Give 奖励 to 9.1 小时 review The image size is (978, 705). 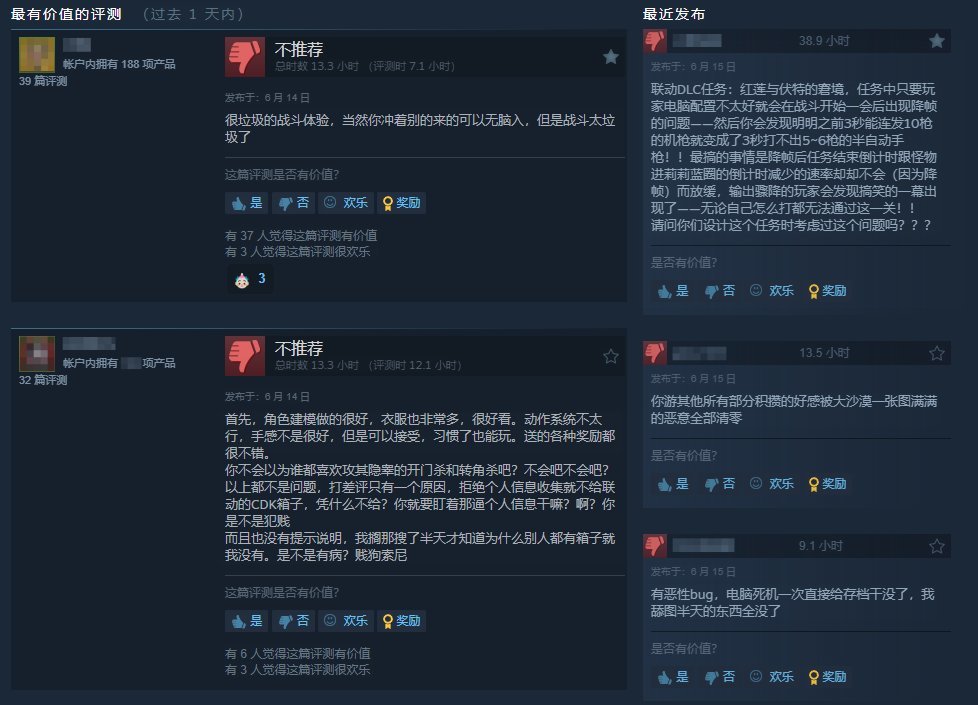828,677
